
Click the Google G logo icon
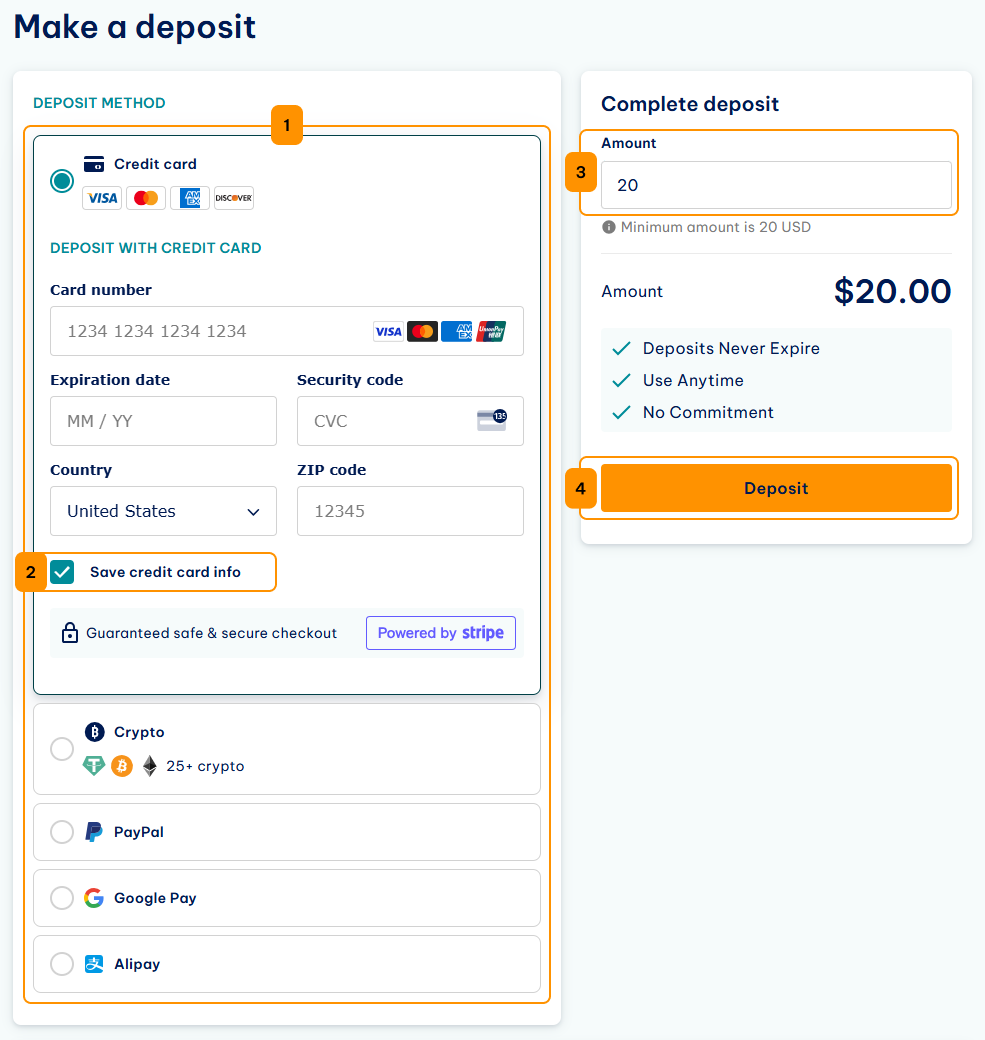(94, 898)
